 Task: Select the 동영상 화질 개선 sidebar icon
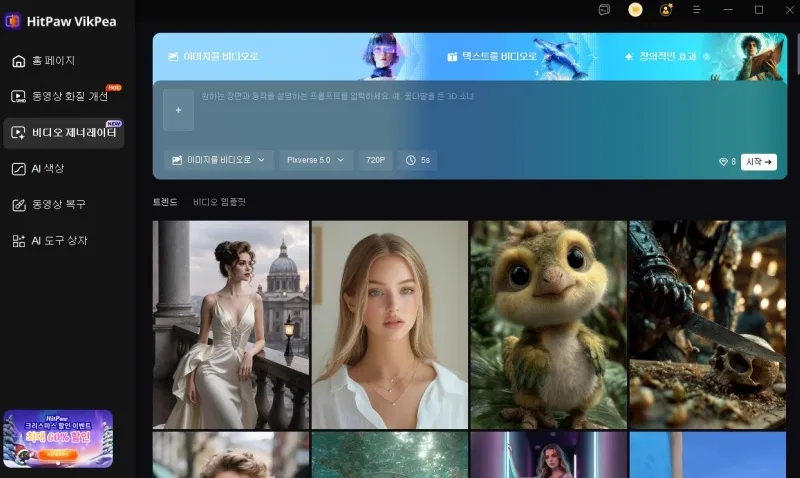tap(18, 96)
